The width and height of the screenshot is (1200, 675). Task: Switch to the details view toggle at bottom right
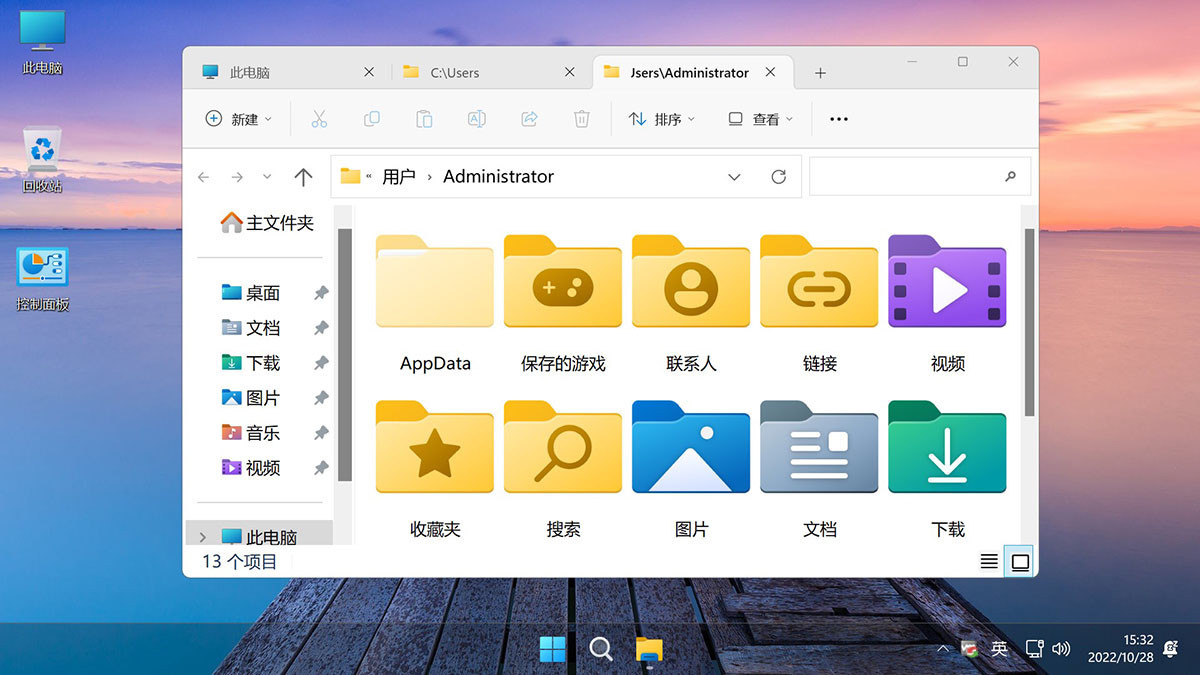click(x=988, y=561)
